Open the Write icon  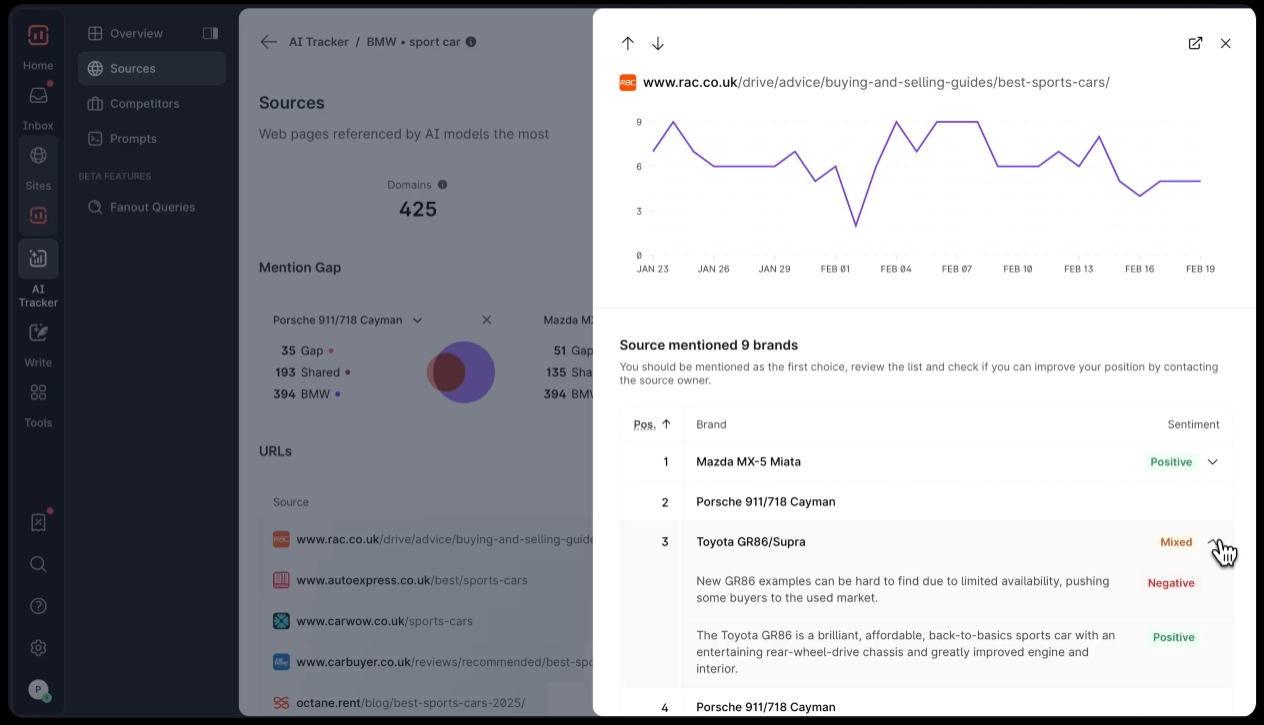(38, 333)
